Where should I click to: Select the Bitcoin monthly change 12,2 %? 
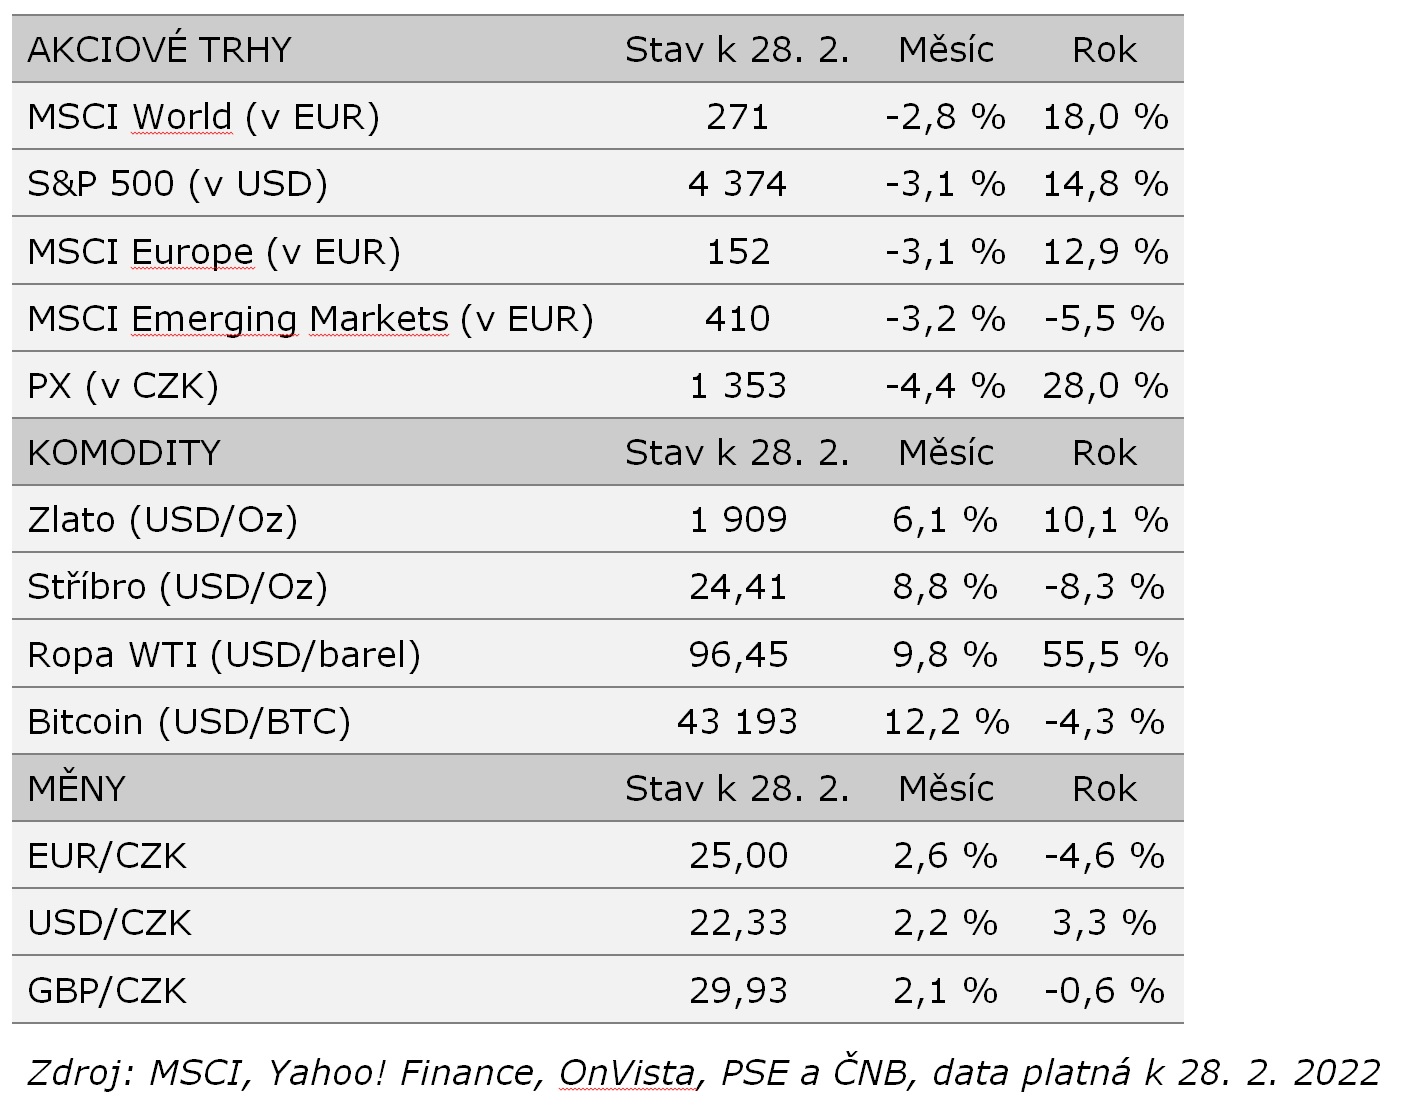[946, 722]
